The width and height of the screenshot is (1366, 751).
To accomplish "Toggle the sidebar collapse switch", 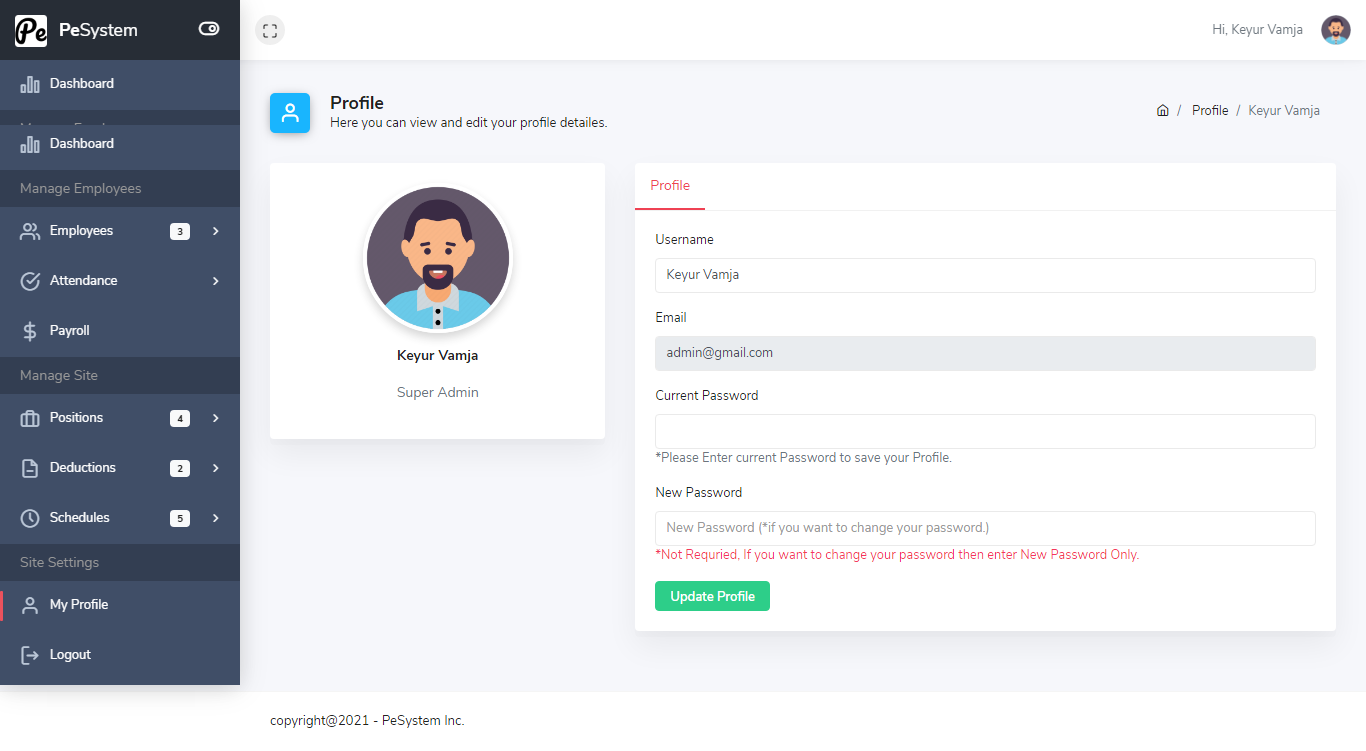I will pyautogui.click(x=208, y=29).
